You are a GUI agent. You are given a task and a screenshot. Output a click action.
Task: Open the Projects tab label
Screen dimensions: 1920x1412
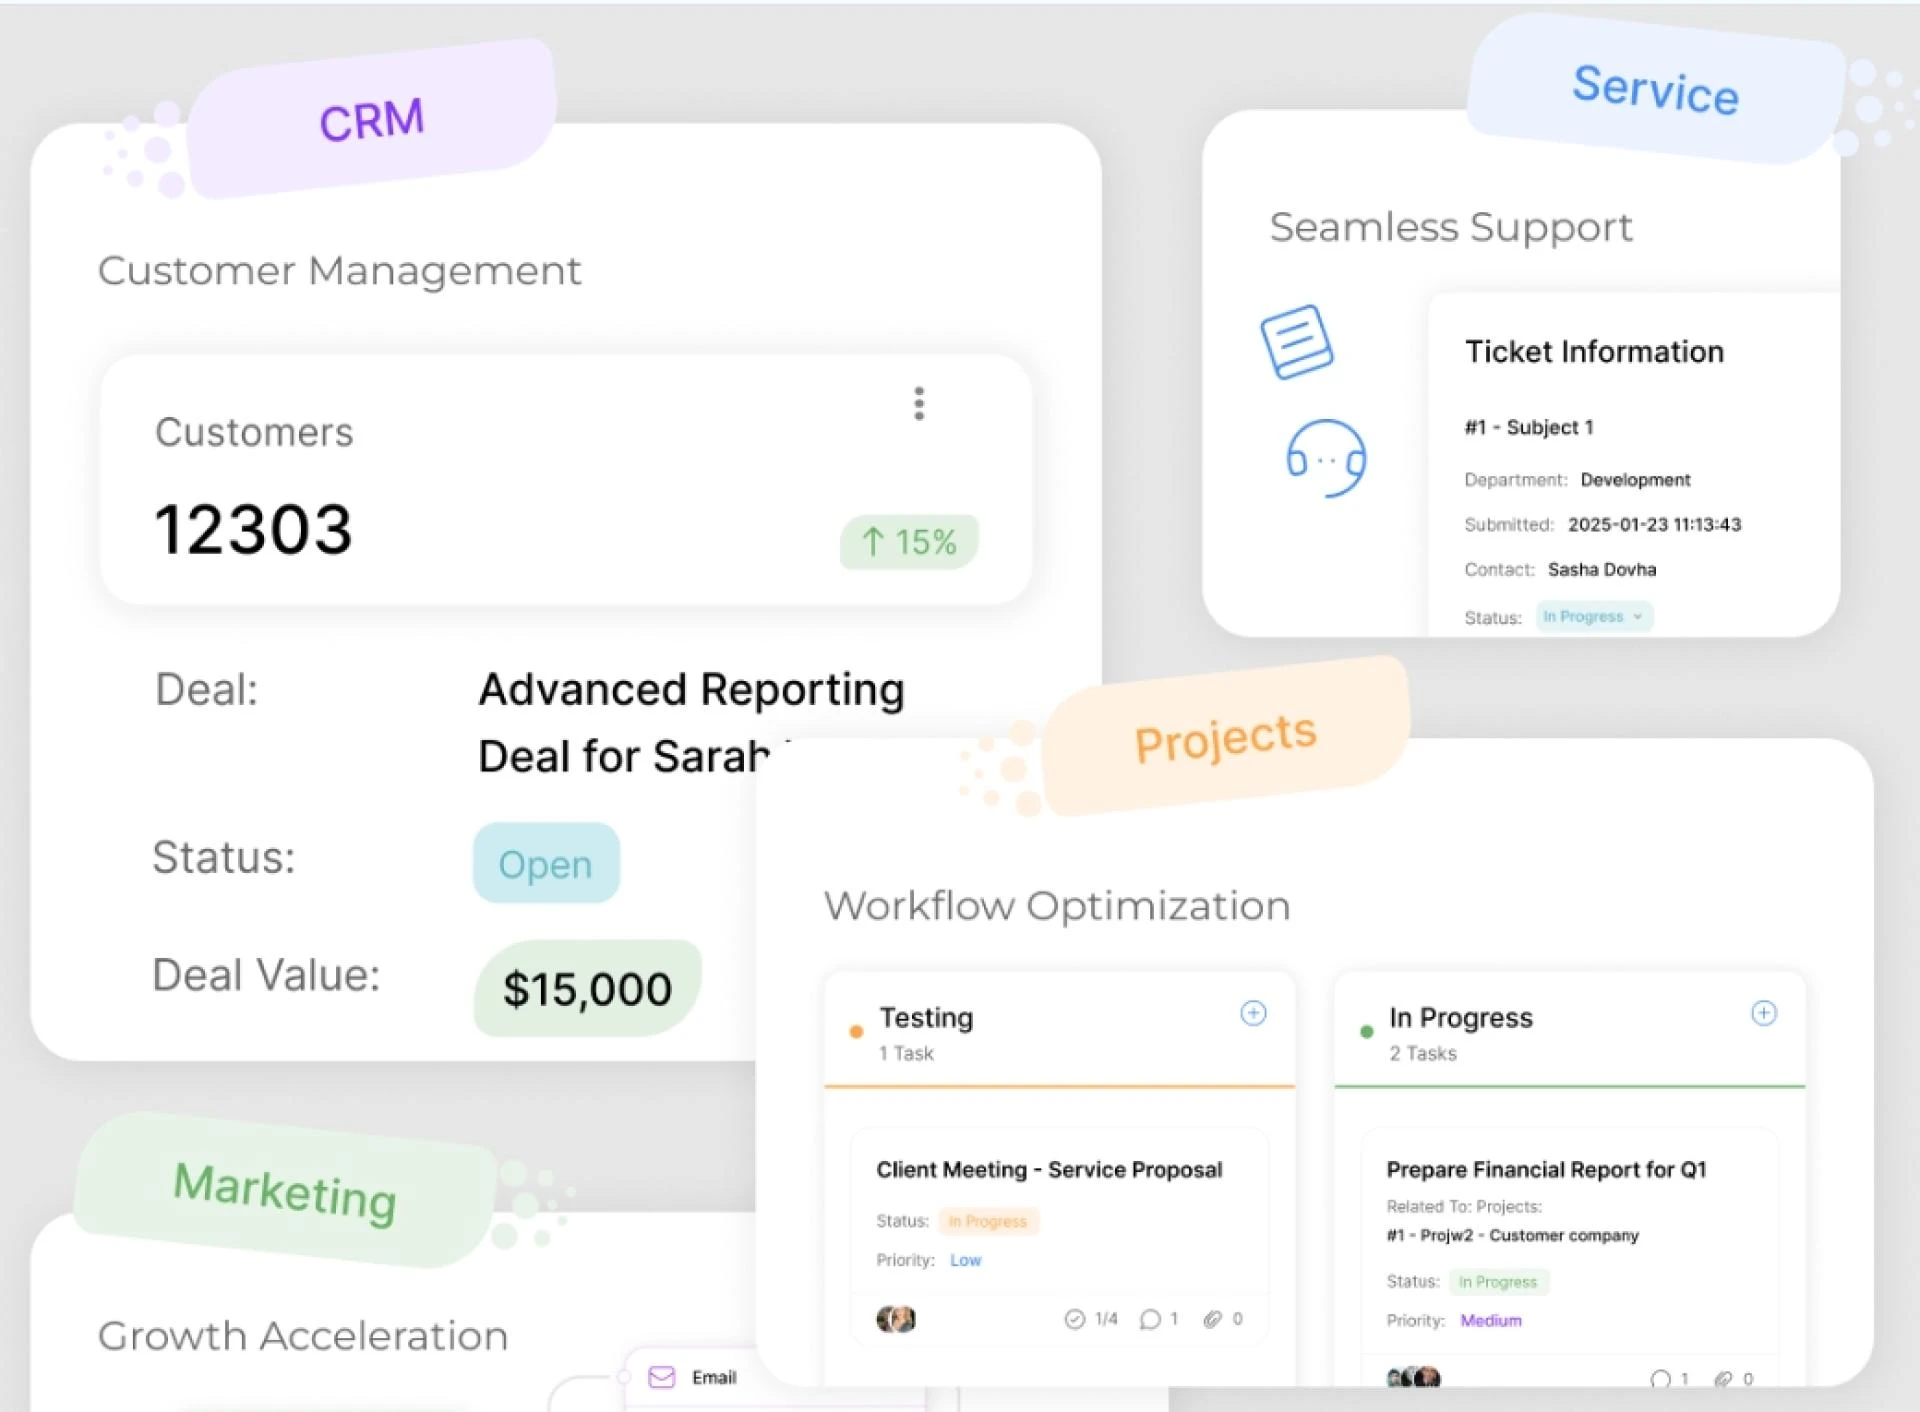(1225, 737)
